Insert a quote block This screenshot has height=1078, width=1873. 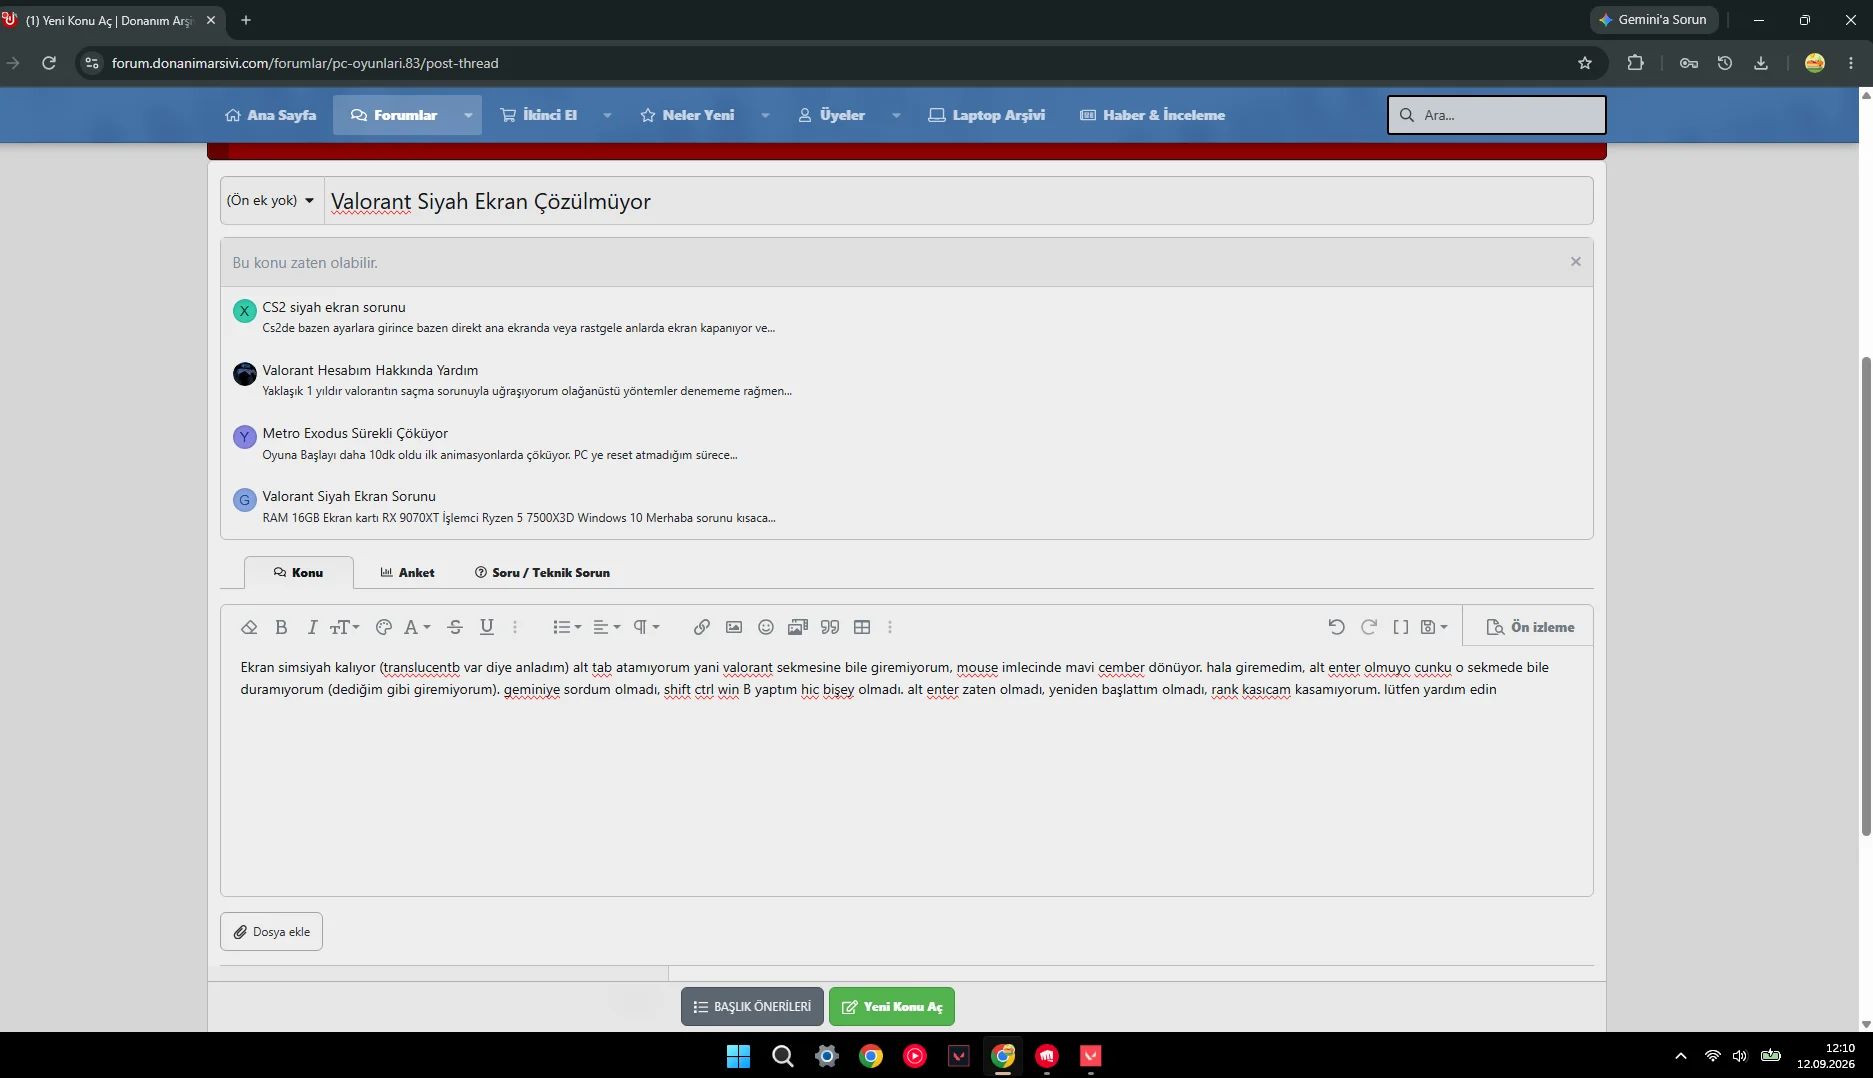pyautogui.click(x=830, y=627)
